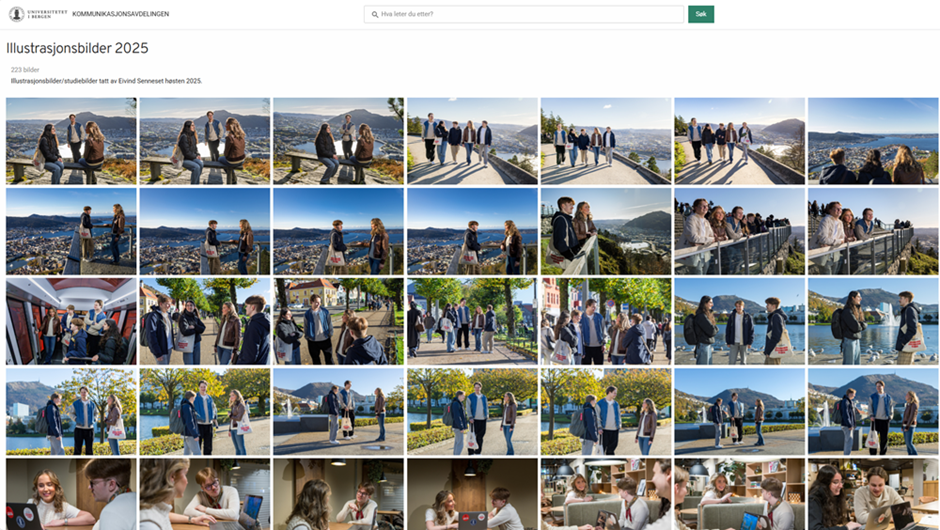
Task: Select first photo of students on library sofa
Action: tap(605, 494)
